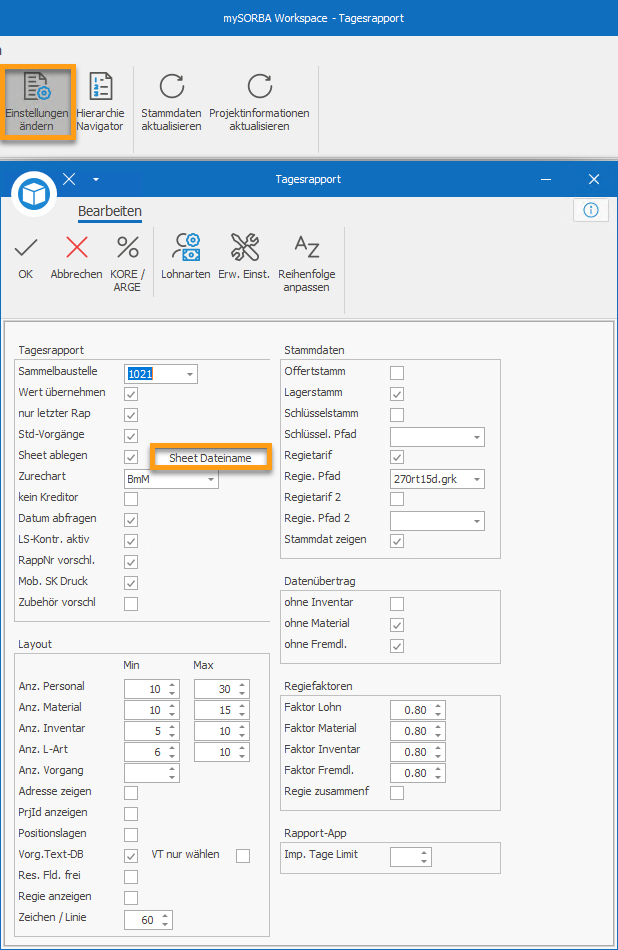Enable the Regie zusammenf checkbox
The height and width of the screenshot is (950, 618).
pyautogui.click(x=397, y=792)
